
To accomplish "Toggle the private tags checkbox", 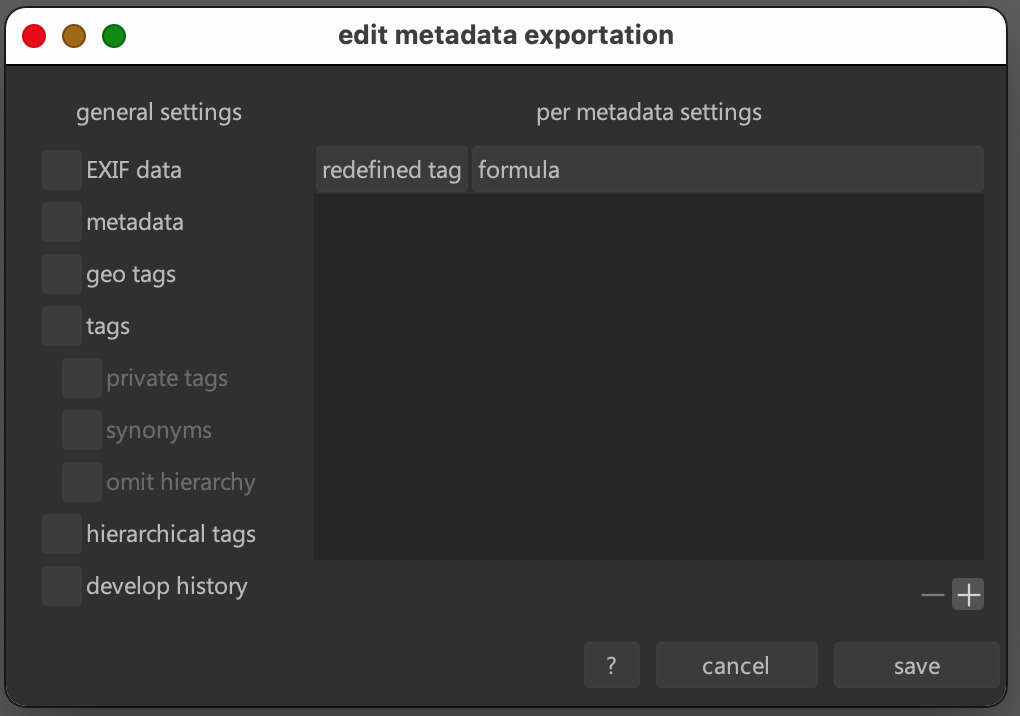I will [x=81, y=378].
